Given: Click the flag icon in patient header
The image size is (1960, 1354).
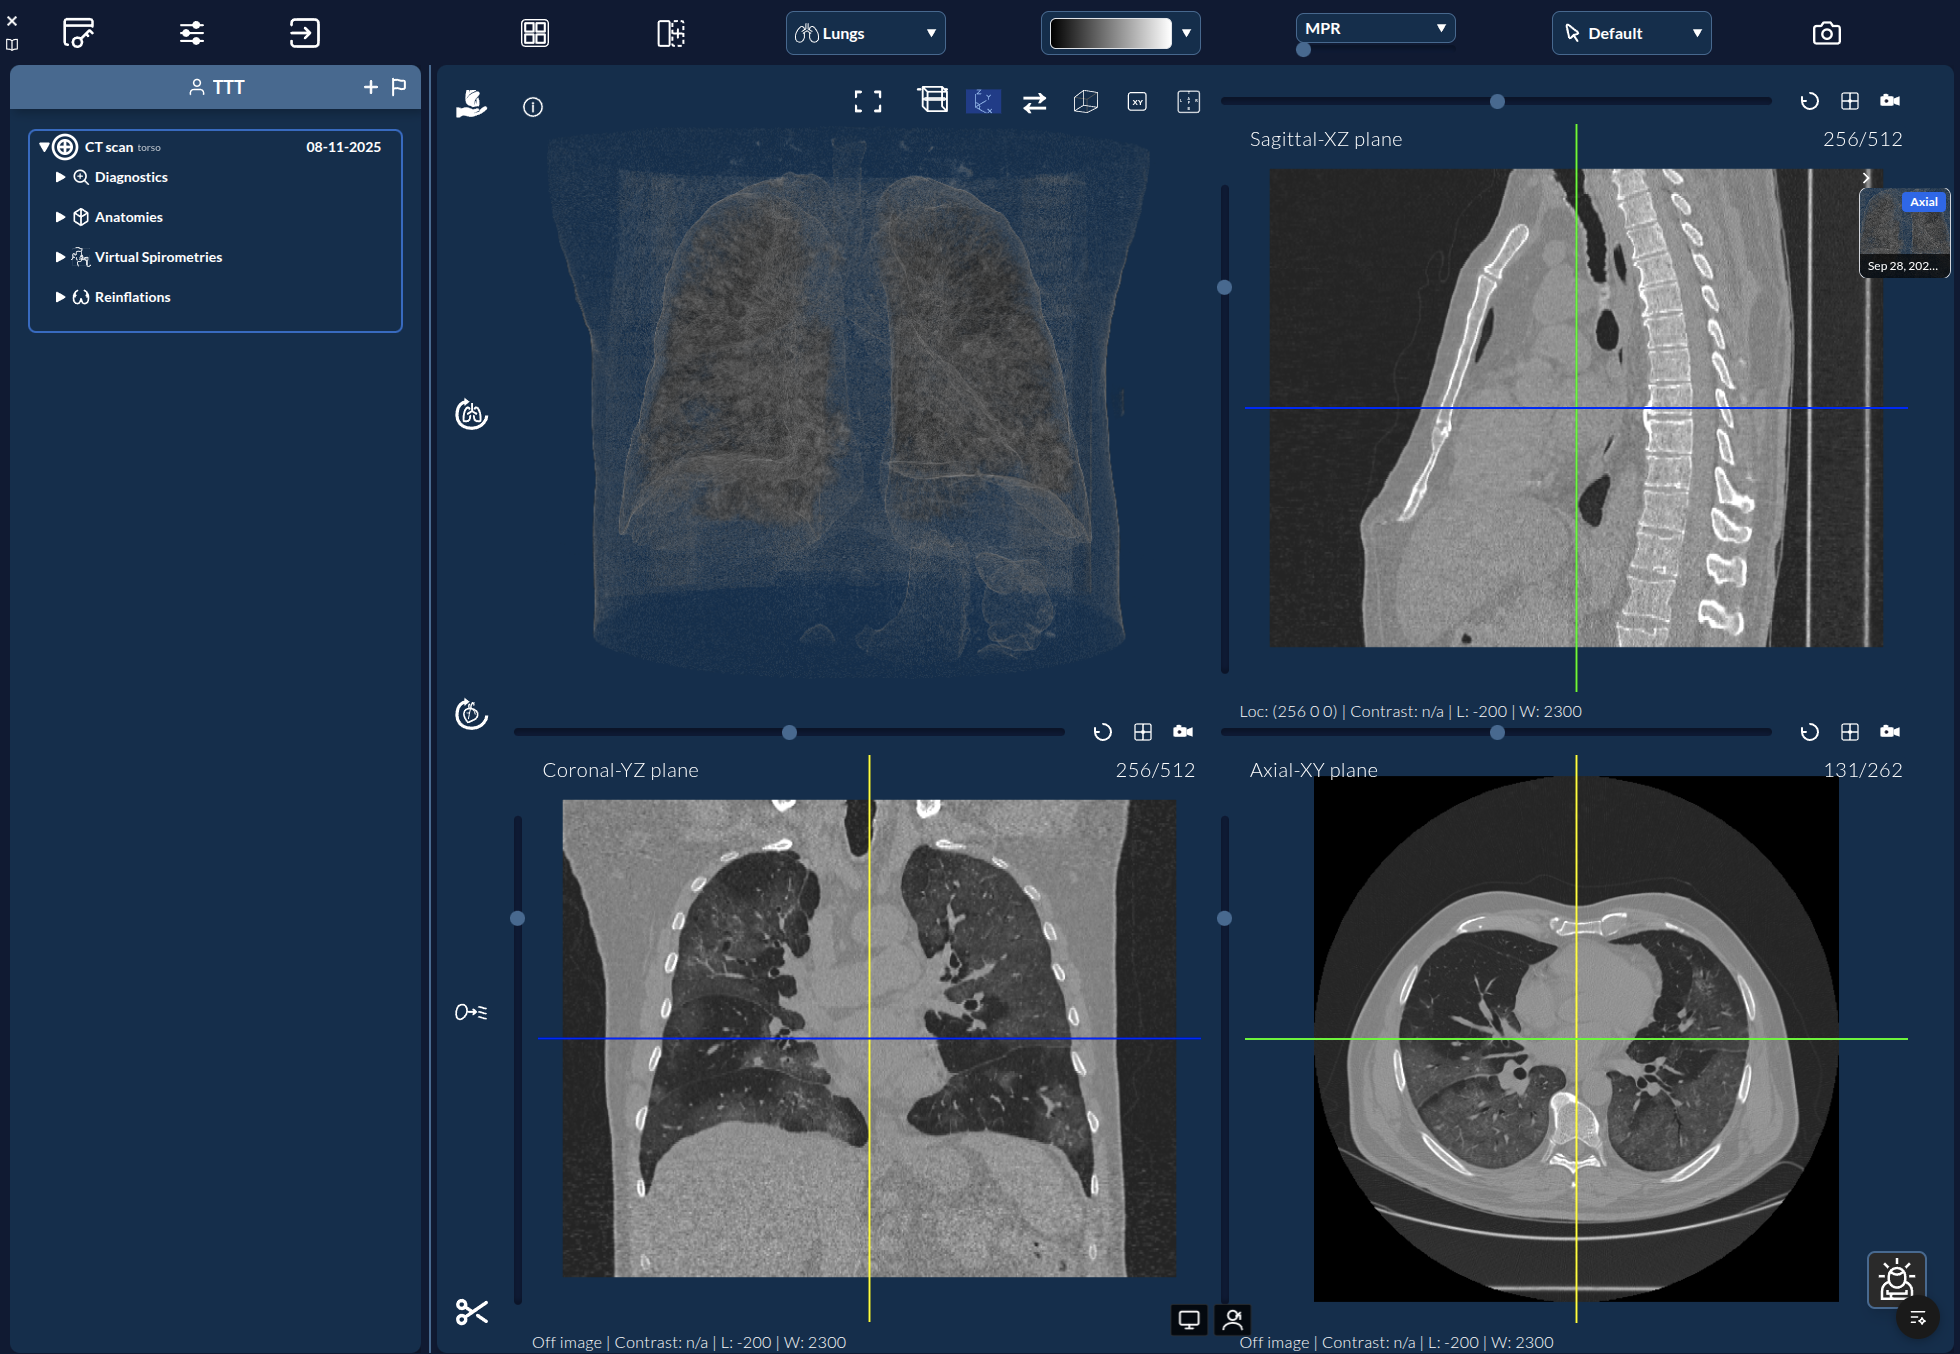Looking at the screenshot, I should (399, 87).
